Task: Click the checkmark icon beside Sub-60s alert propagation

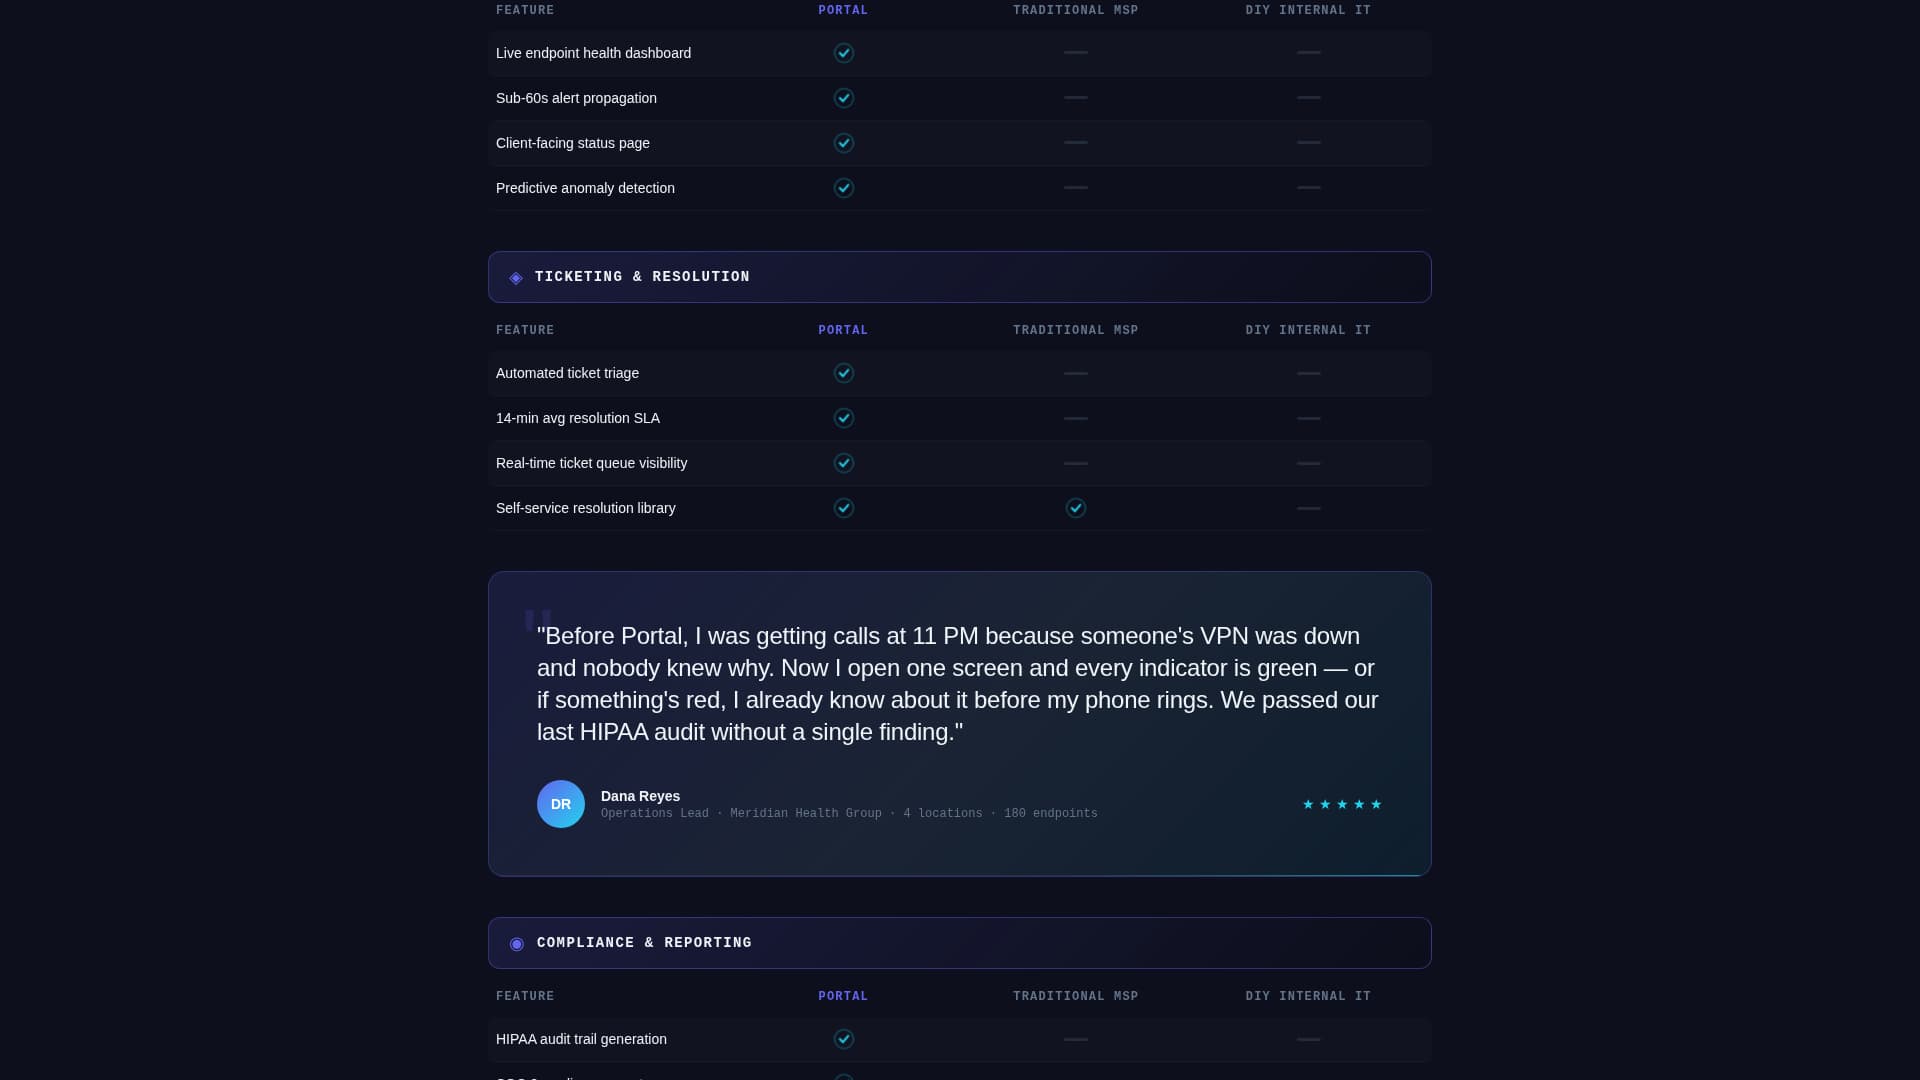Action: [843, 98]
